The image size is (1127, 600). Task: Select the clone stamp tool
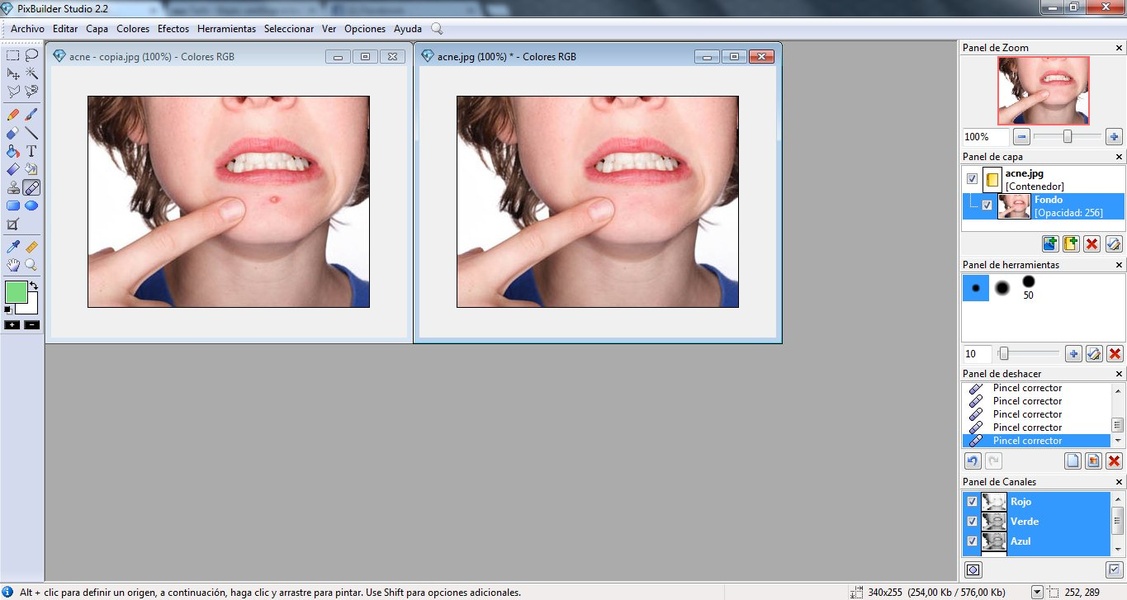13,188
